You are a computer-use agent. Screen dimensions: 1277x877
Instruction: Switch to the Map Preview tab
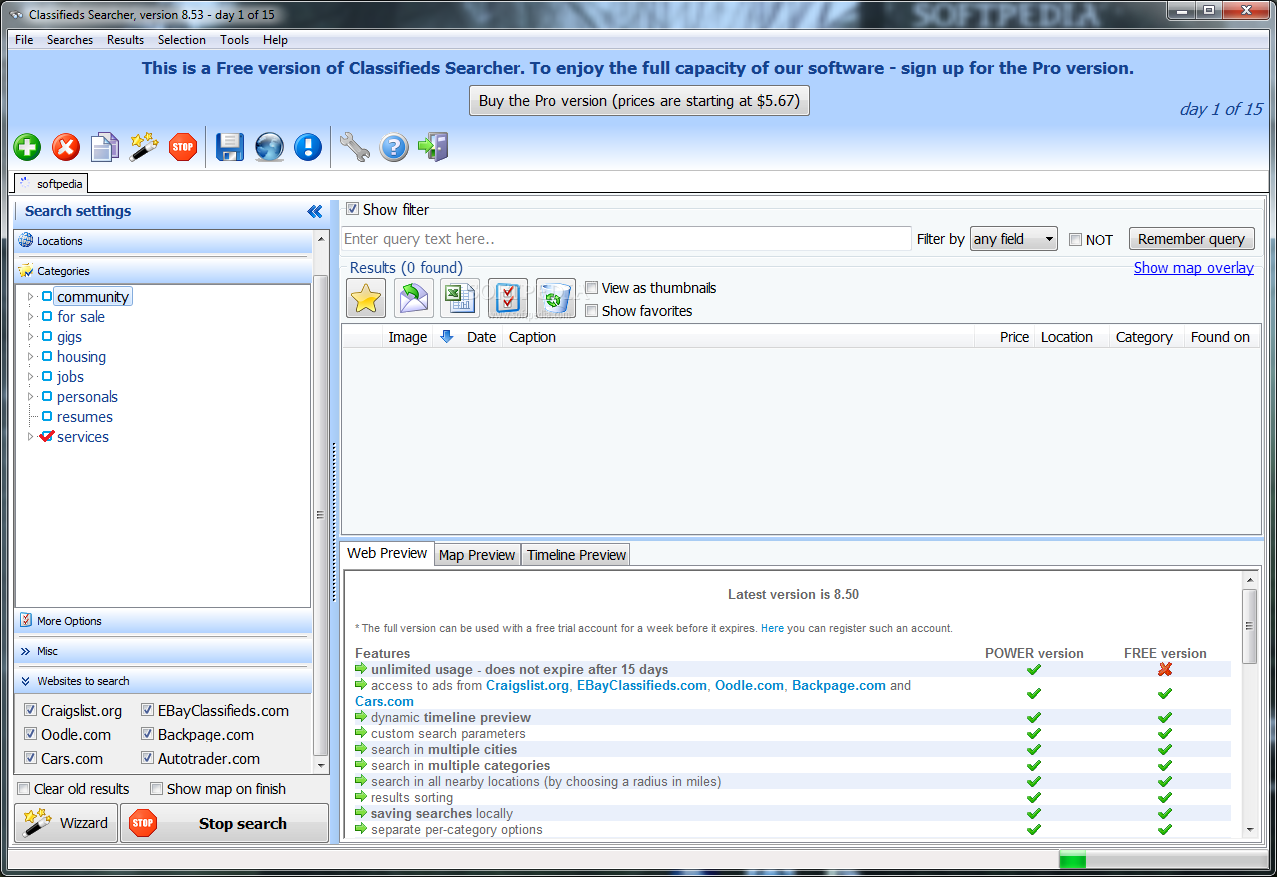click(x=477, y=555)
